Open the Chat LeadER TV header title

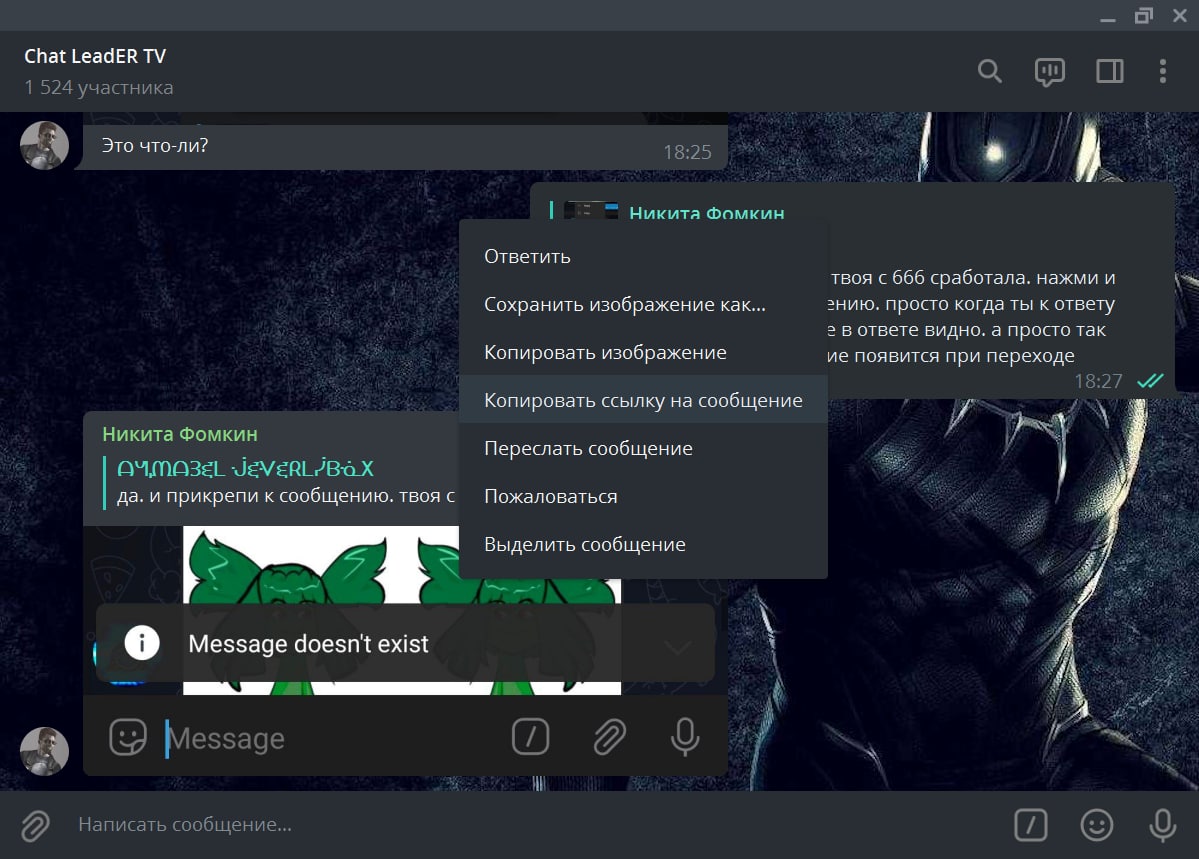(x=95, y=56)
